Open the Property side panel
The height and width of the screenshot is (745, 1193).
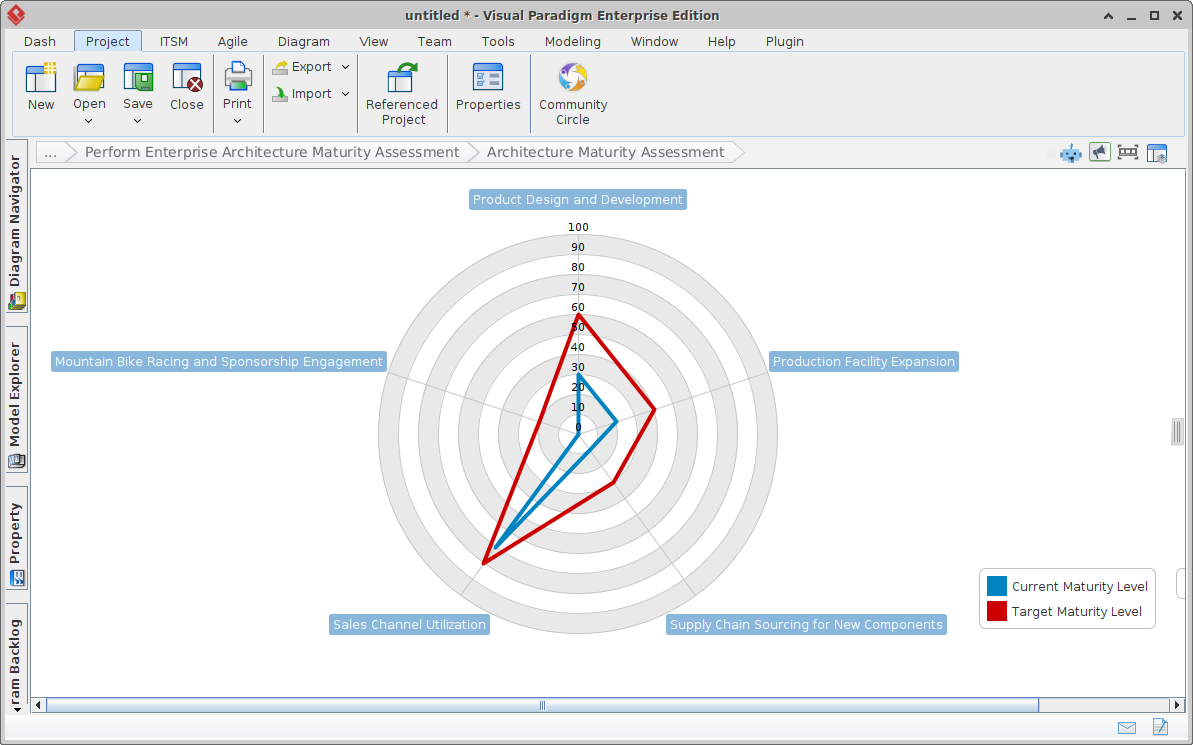pyautogui.click(x=16, y=538)
